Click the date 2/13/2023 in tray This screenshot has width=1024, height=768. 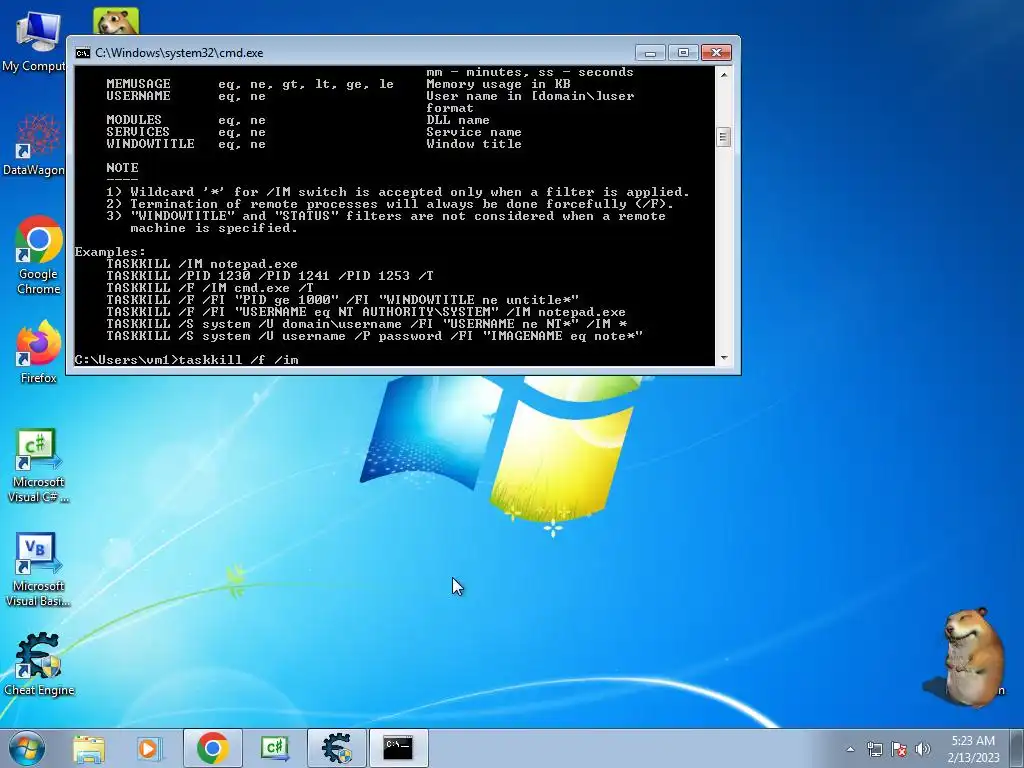(973, 758)
